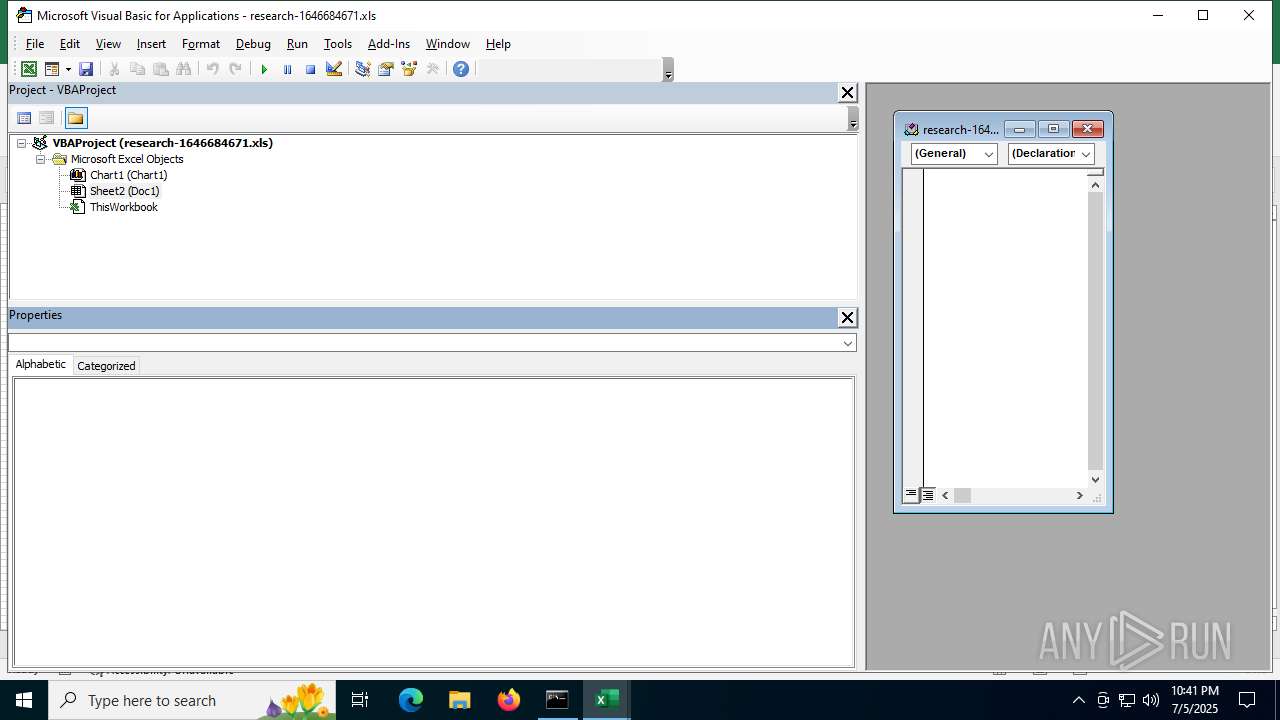The width and height of the screenshot is (1280, 720).
Task: Open the Tools menu
Action: 338,44
